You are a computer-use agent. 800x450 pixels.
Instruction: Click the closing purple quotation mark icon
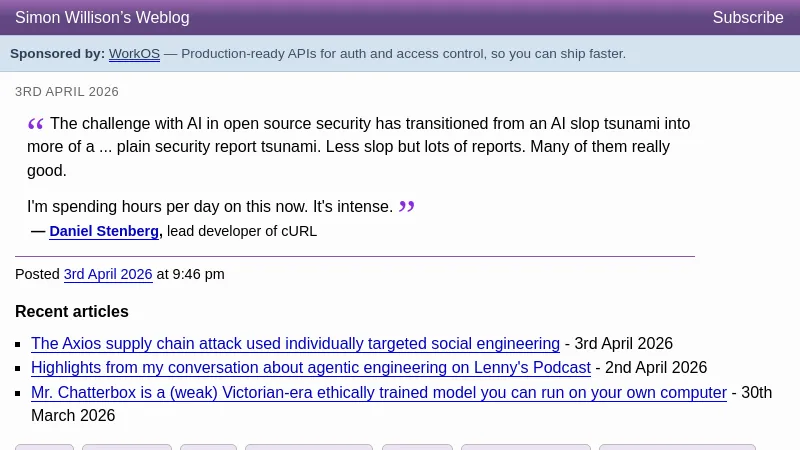point(406,207)
